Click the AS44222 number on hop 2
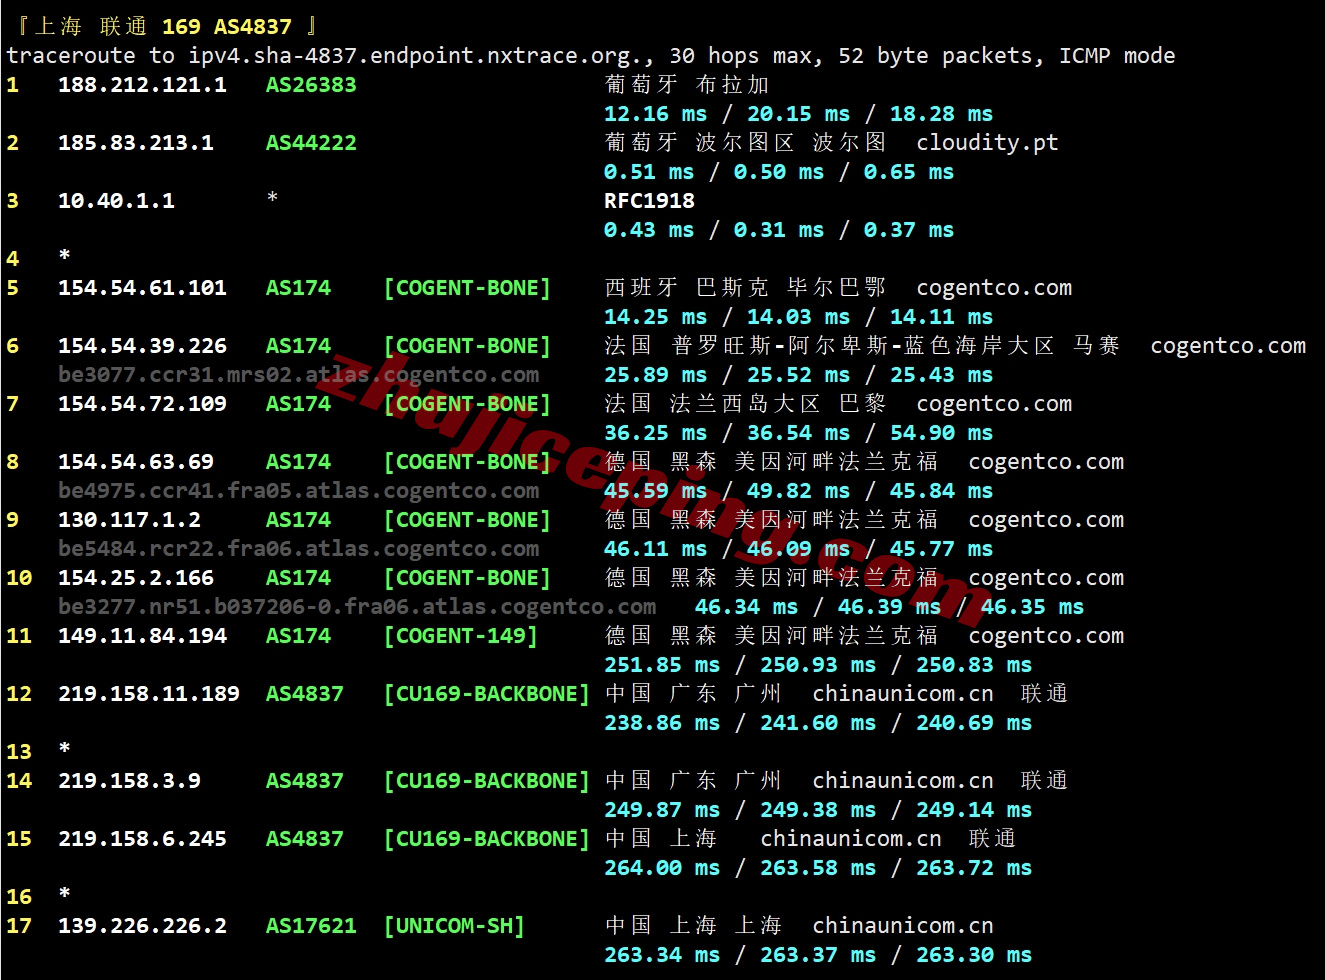The height and width of the screenshot is (980, 1325). coord(310,143)
